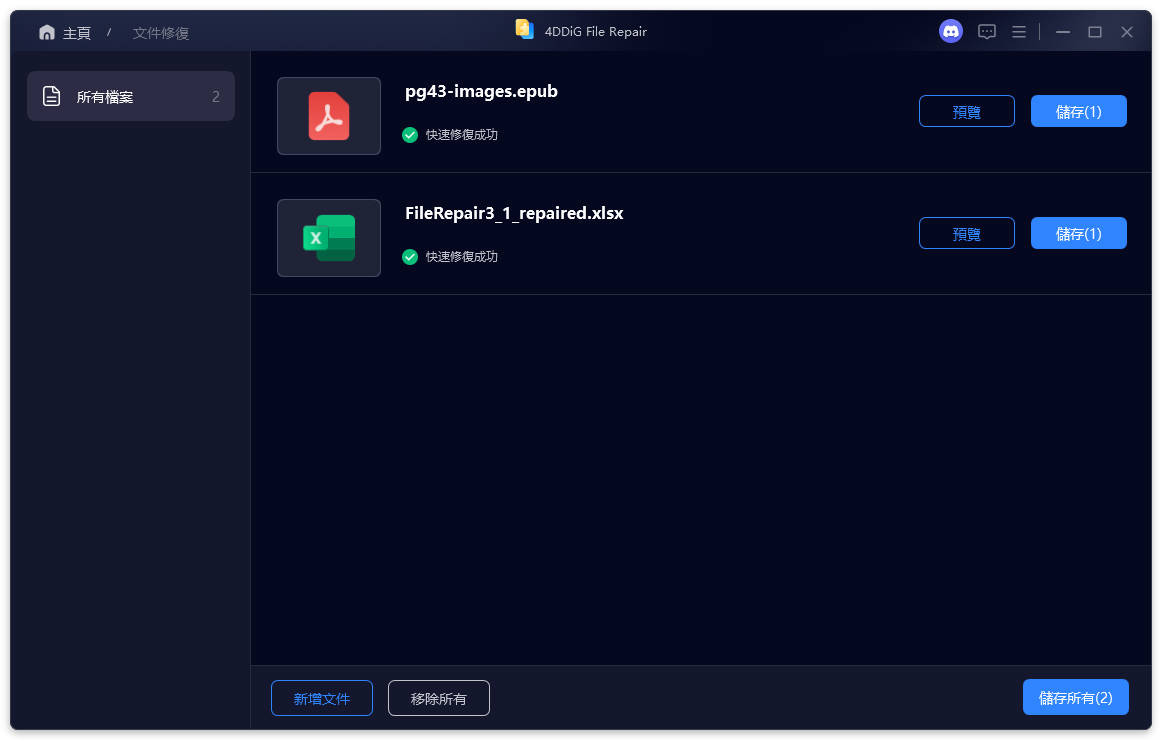The height and width of the screenshot is (740, 1162).
Task: Click the document icon next to 所有檔案
Action: (51, 95)
